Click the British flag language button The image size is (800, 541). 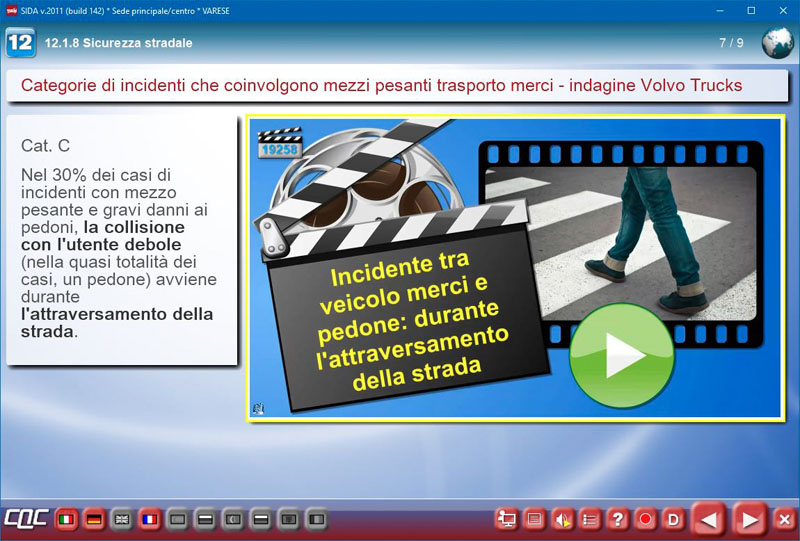pos(122,520)
